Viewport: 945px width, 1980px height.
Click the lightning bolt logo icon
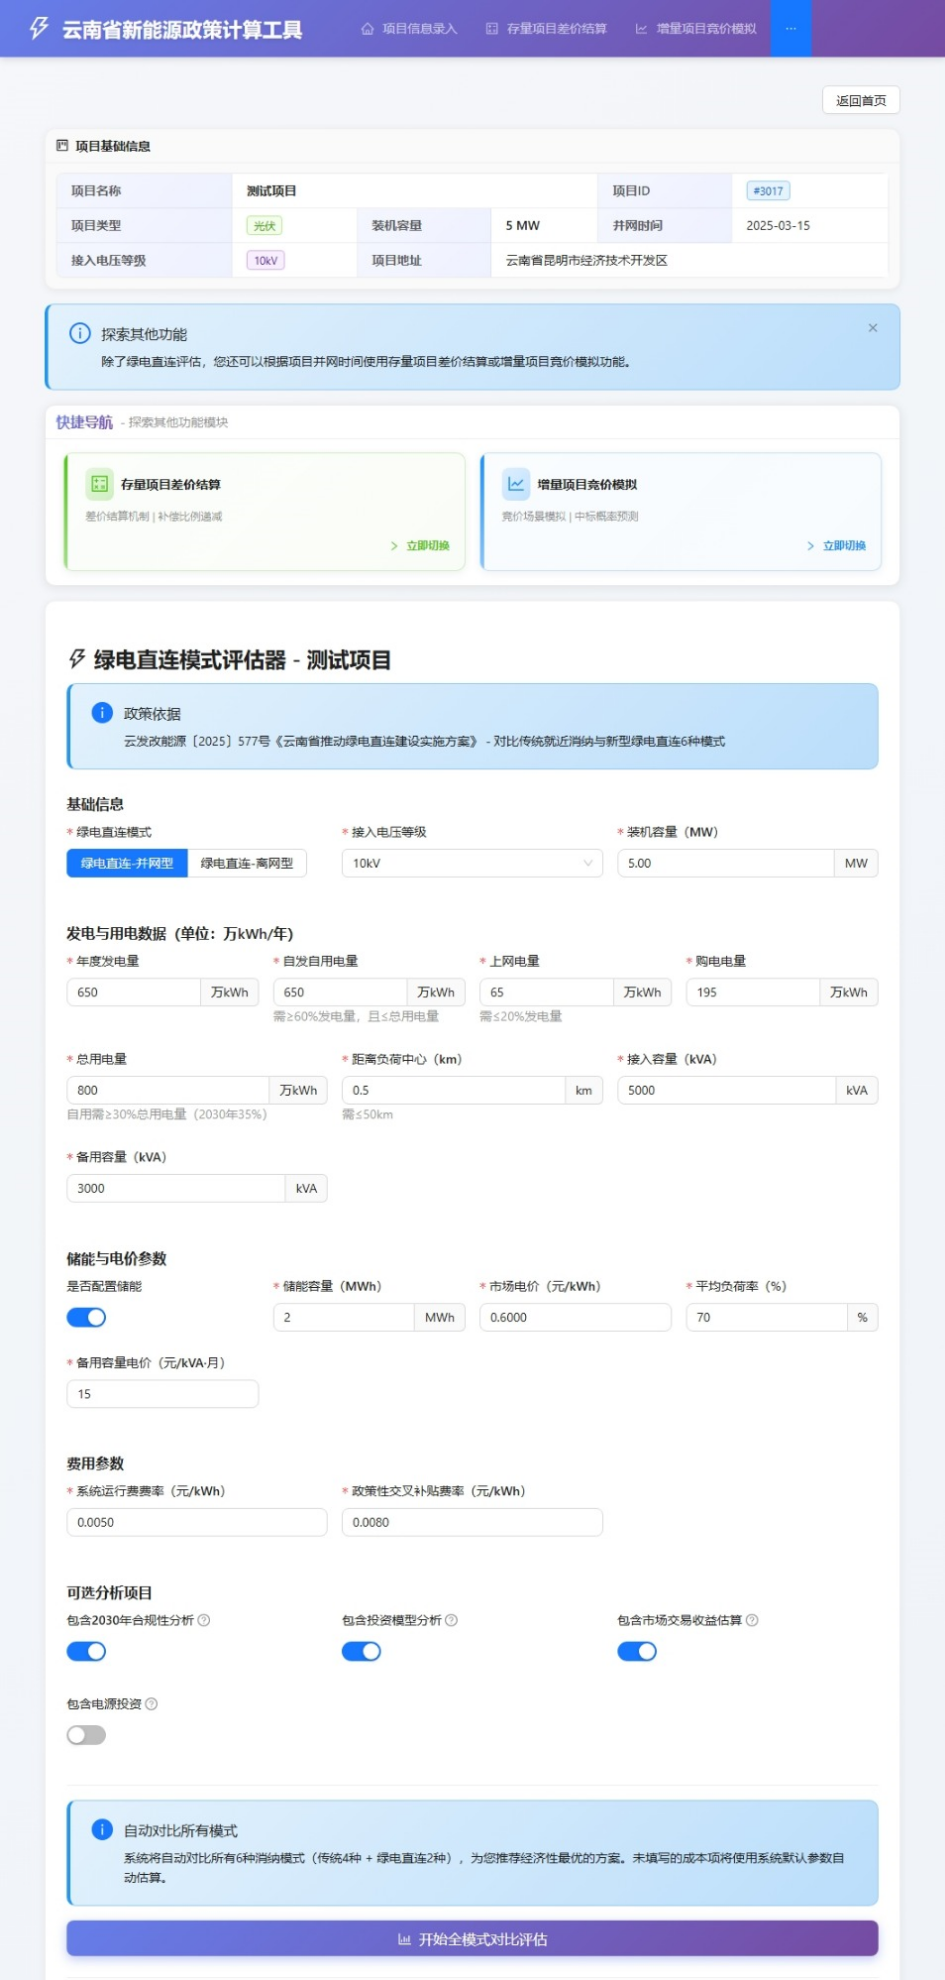[39, 28]
